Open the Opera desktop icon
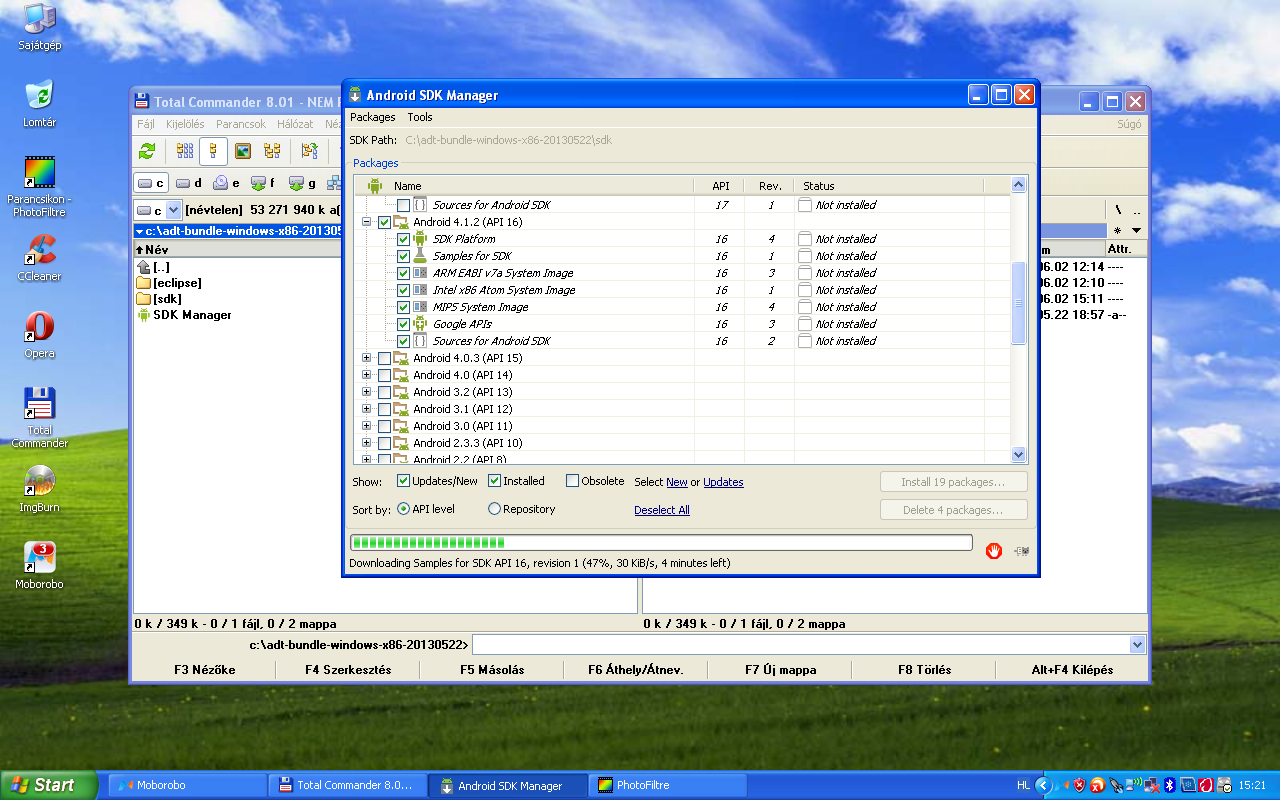The height and width of the screenshot is (800, 1280). tap(40, 333)
